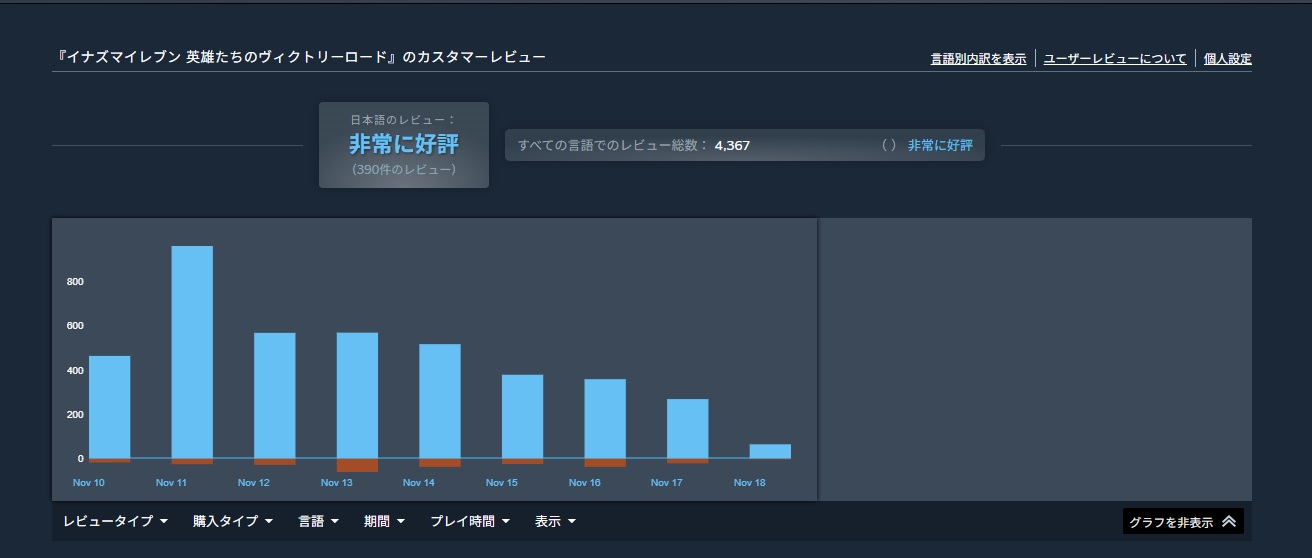Collapse graph using double chevron icon

(1229, 522)
